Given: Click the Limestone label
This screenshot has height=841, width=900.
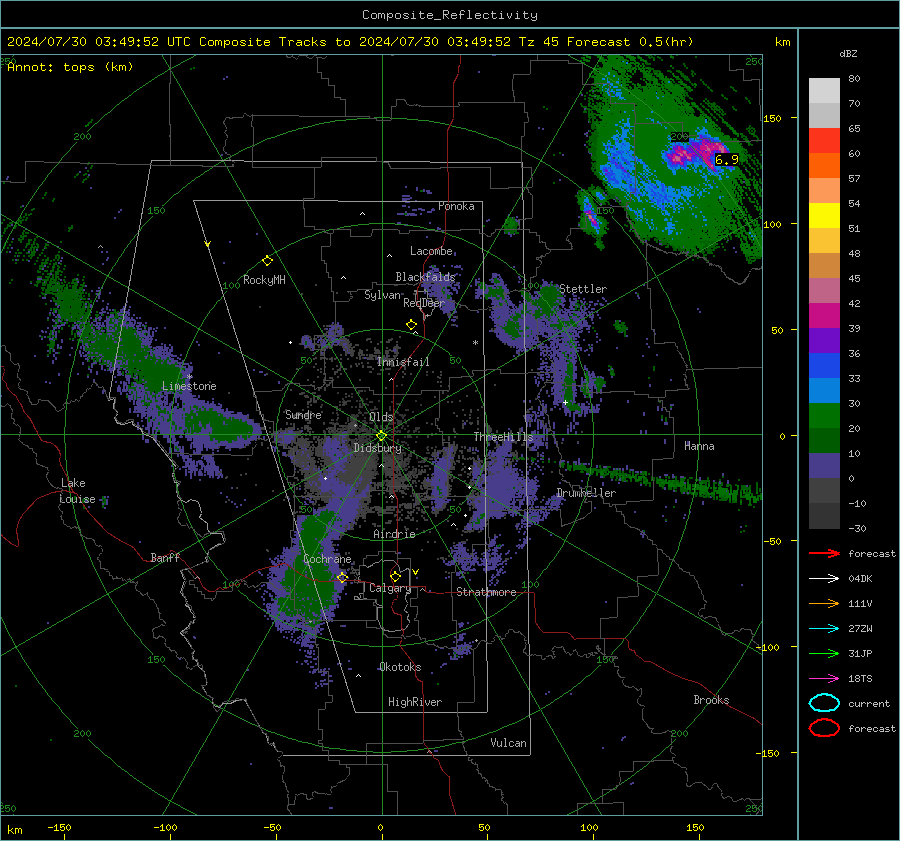Looking at the screenshot, I should click(189, 386).
